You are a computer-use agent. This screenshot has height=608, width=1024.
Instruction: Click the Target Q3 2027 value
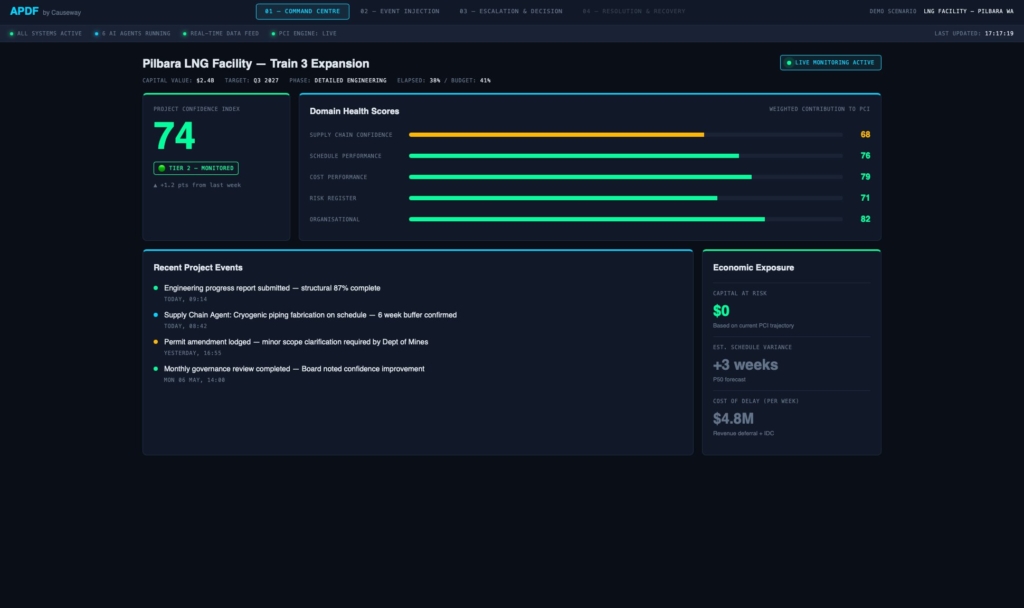point(266,80)
